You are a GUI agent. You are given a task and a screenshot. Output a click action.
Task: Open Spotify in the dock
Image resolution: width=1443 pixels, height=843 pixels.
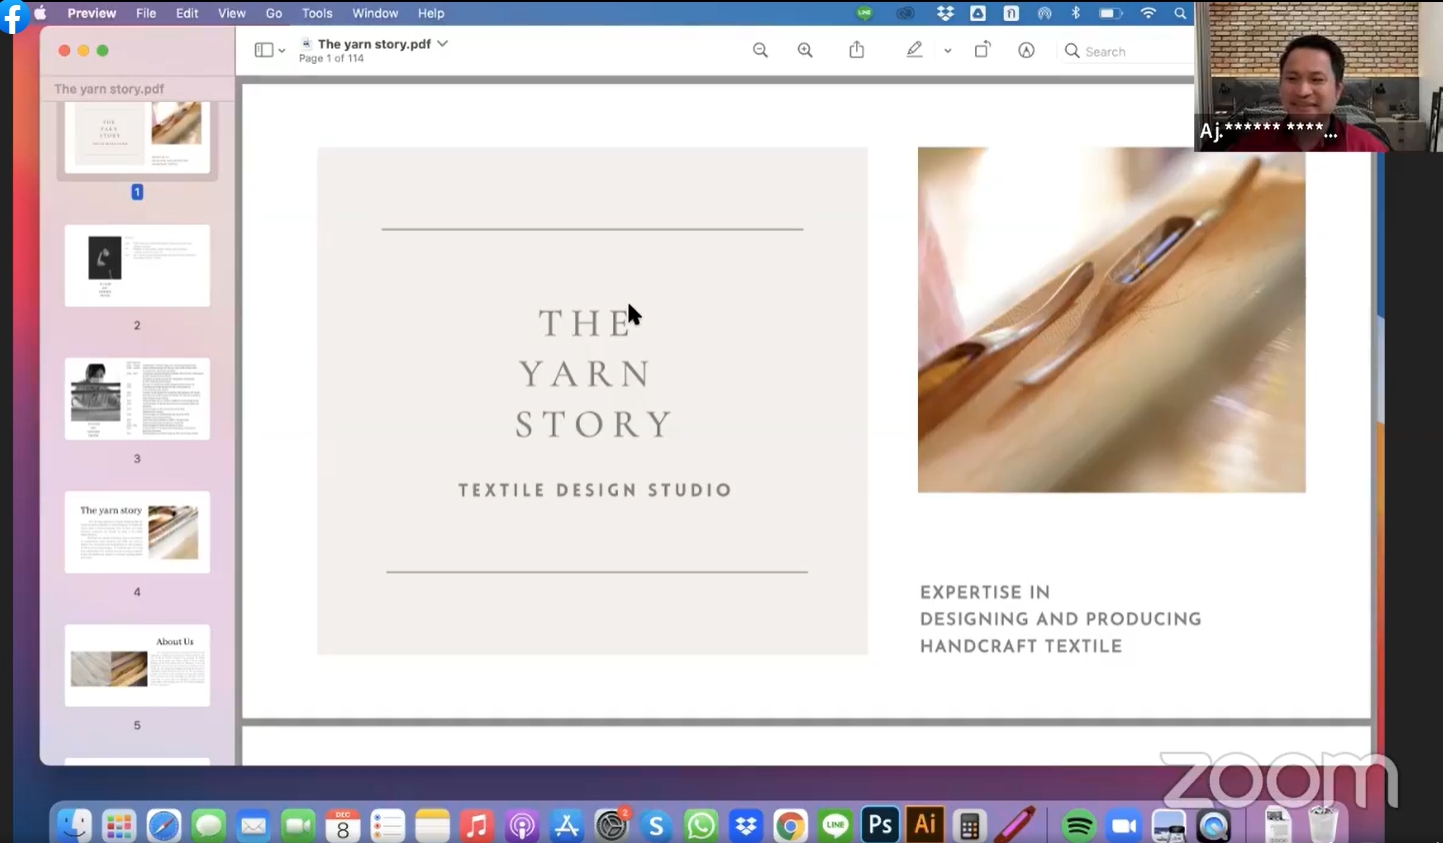tap(1078, 825)
